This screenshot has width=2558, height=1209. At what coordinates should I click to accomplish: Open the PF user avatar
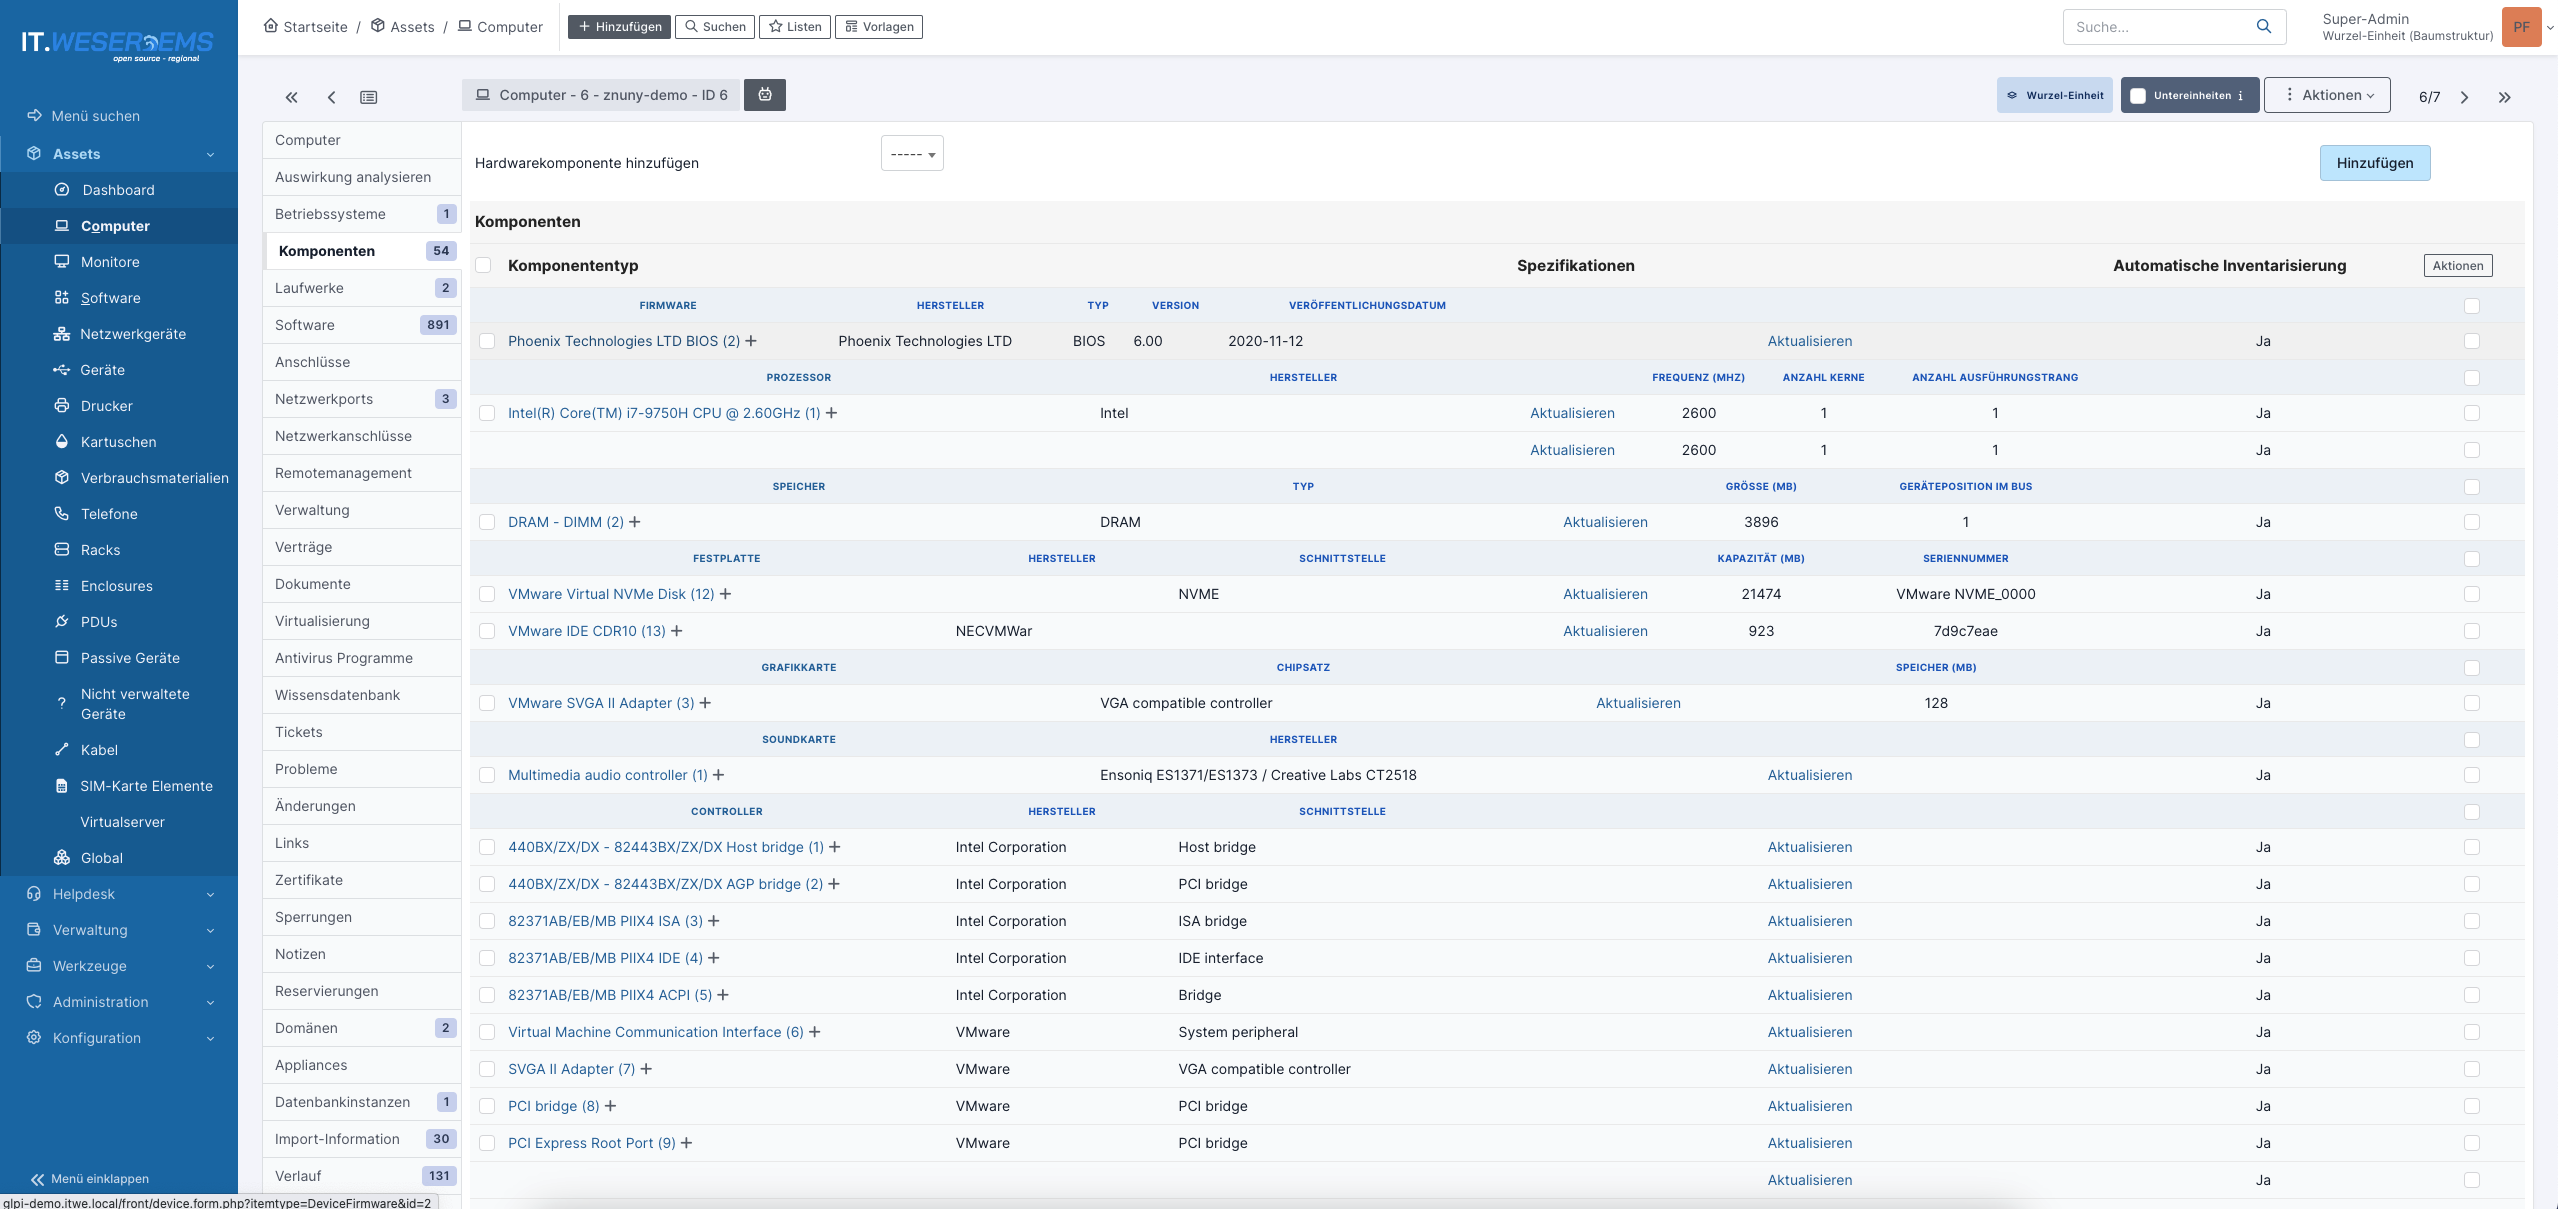coord(2521,27)
